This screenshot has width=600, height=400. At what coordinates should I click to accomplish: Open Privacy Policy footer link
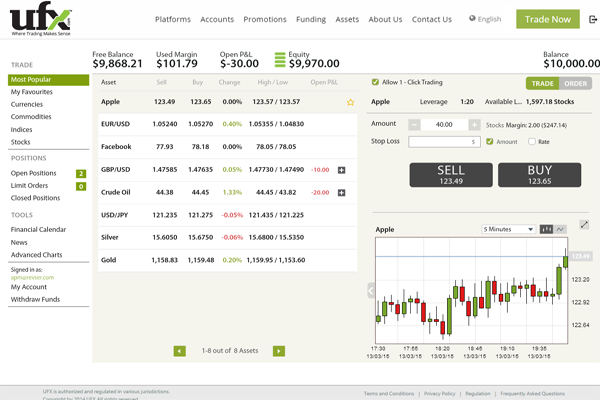[x=440, y=393]
